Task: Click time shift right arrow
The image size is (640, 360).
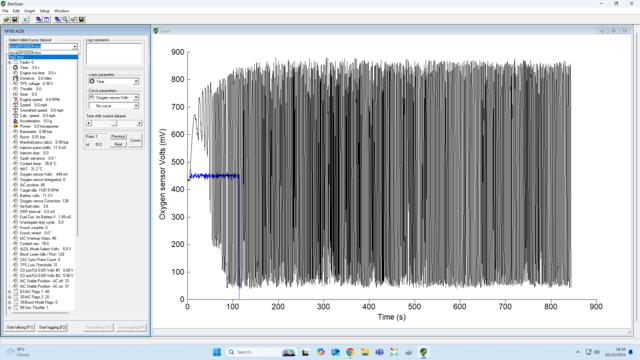Action: [x=139, y=123]
